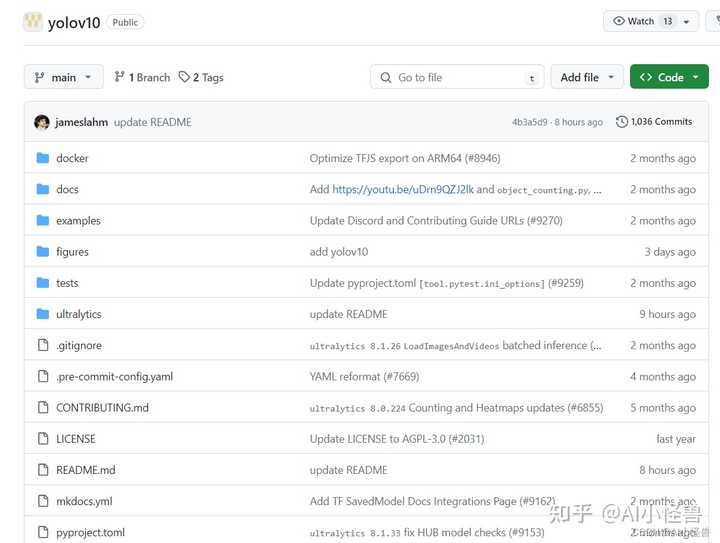View the 2 Tags page
The width and height of the screenshot is (720, 543).
click(207, 77)
